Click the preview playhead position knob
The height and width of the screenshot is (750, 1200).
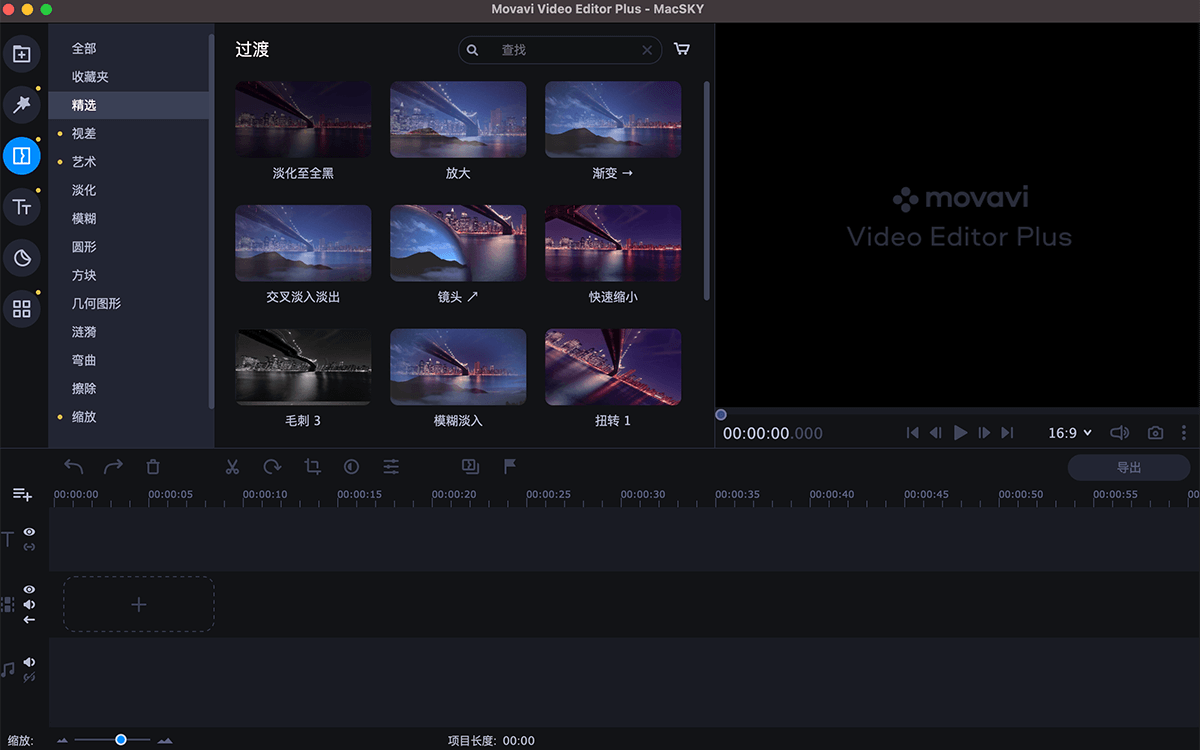point(720,414)
